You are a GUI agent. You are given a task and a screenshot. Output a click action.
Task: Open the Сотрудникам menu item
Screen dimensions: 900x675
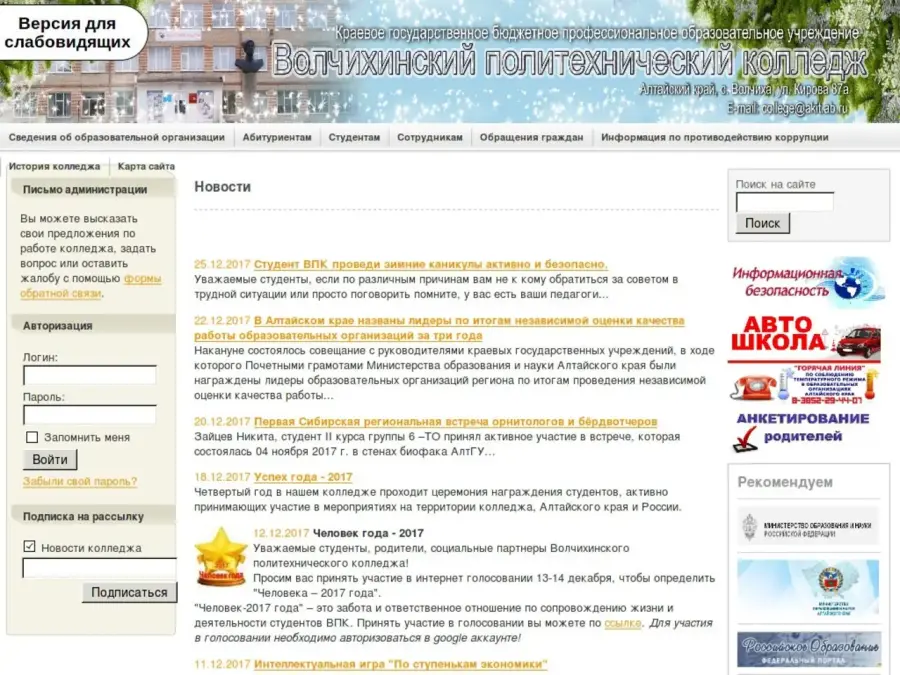[430, 137]
